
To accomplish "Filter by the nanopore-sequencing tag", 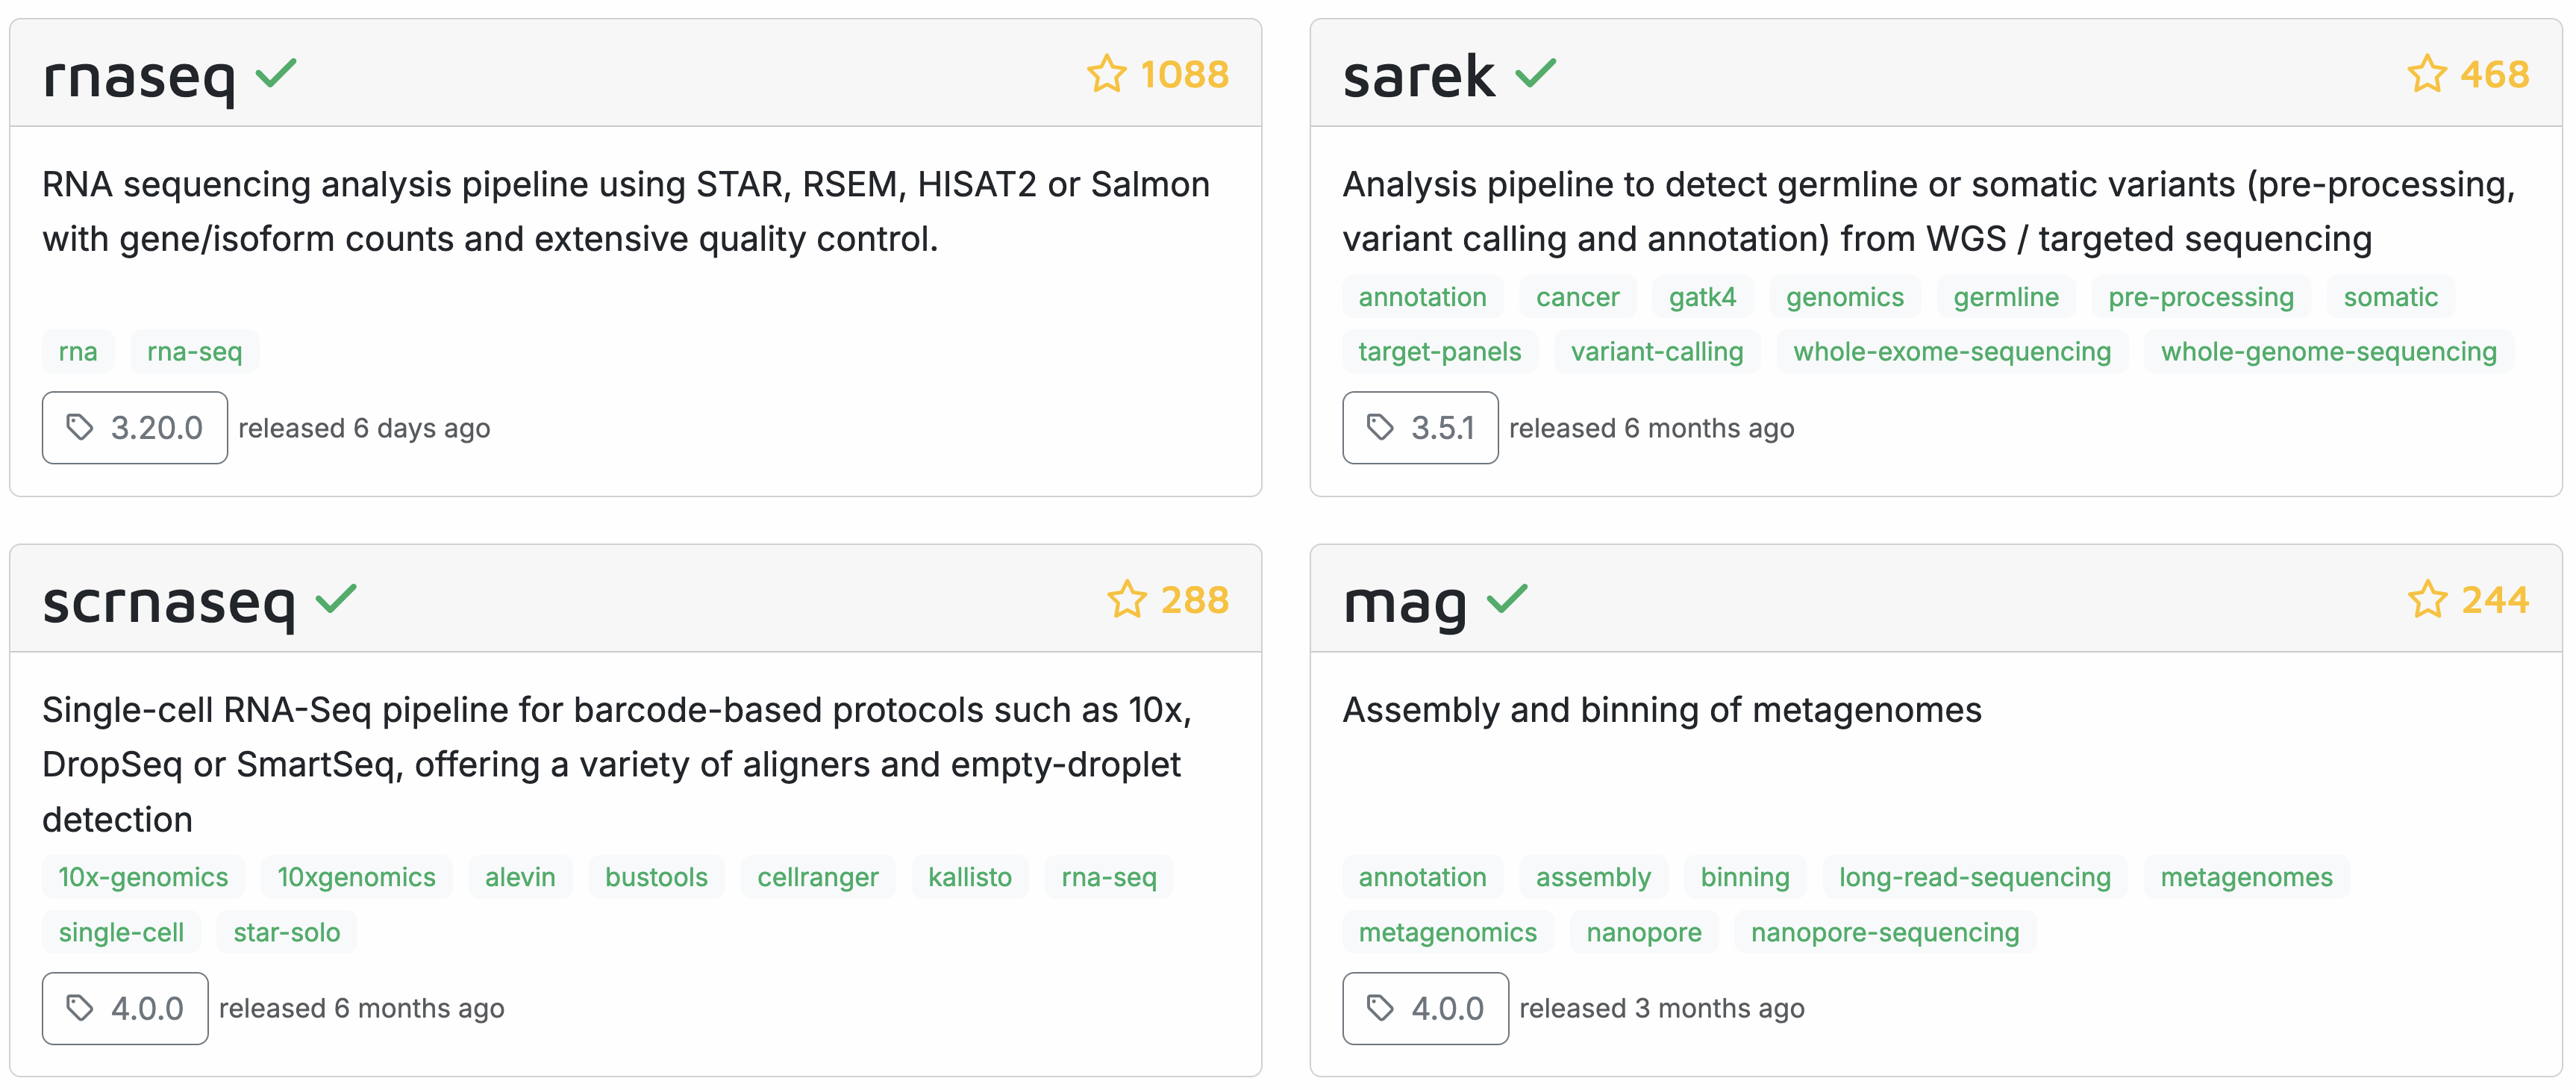I will (x=1885, y=932).
